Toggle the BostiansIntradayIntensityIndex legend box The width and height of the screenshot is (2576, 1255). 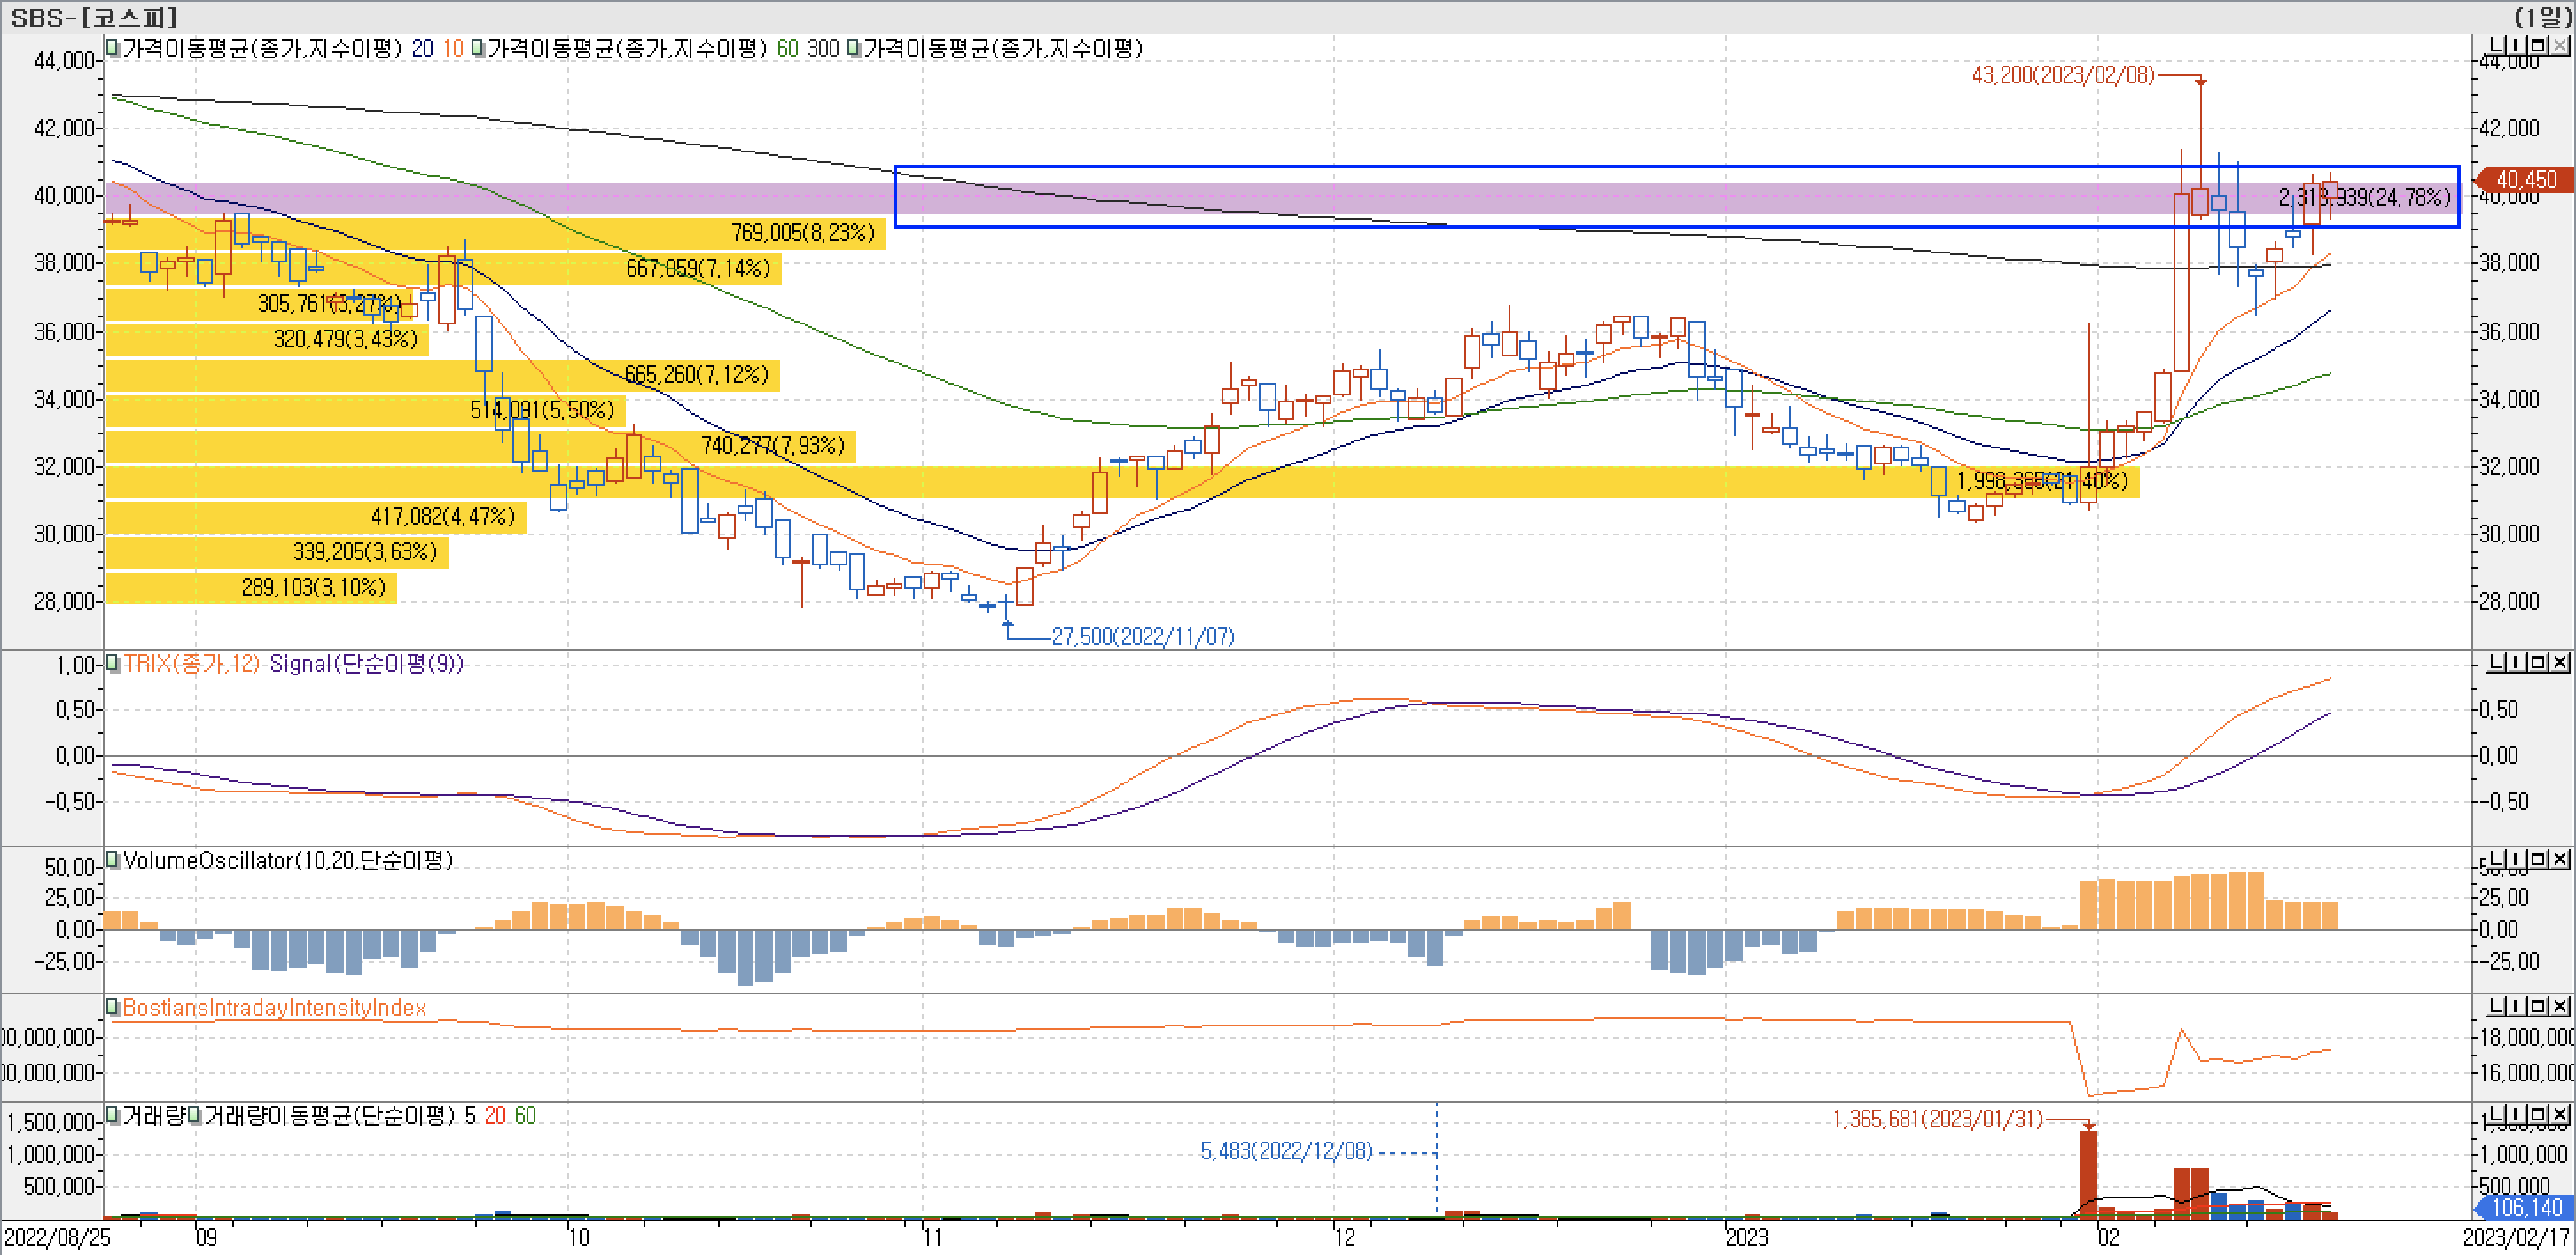pos(113,1006)
